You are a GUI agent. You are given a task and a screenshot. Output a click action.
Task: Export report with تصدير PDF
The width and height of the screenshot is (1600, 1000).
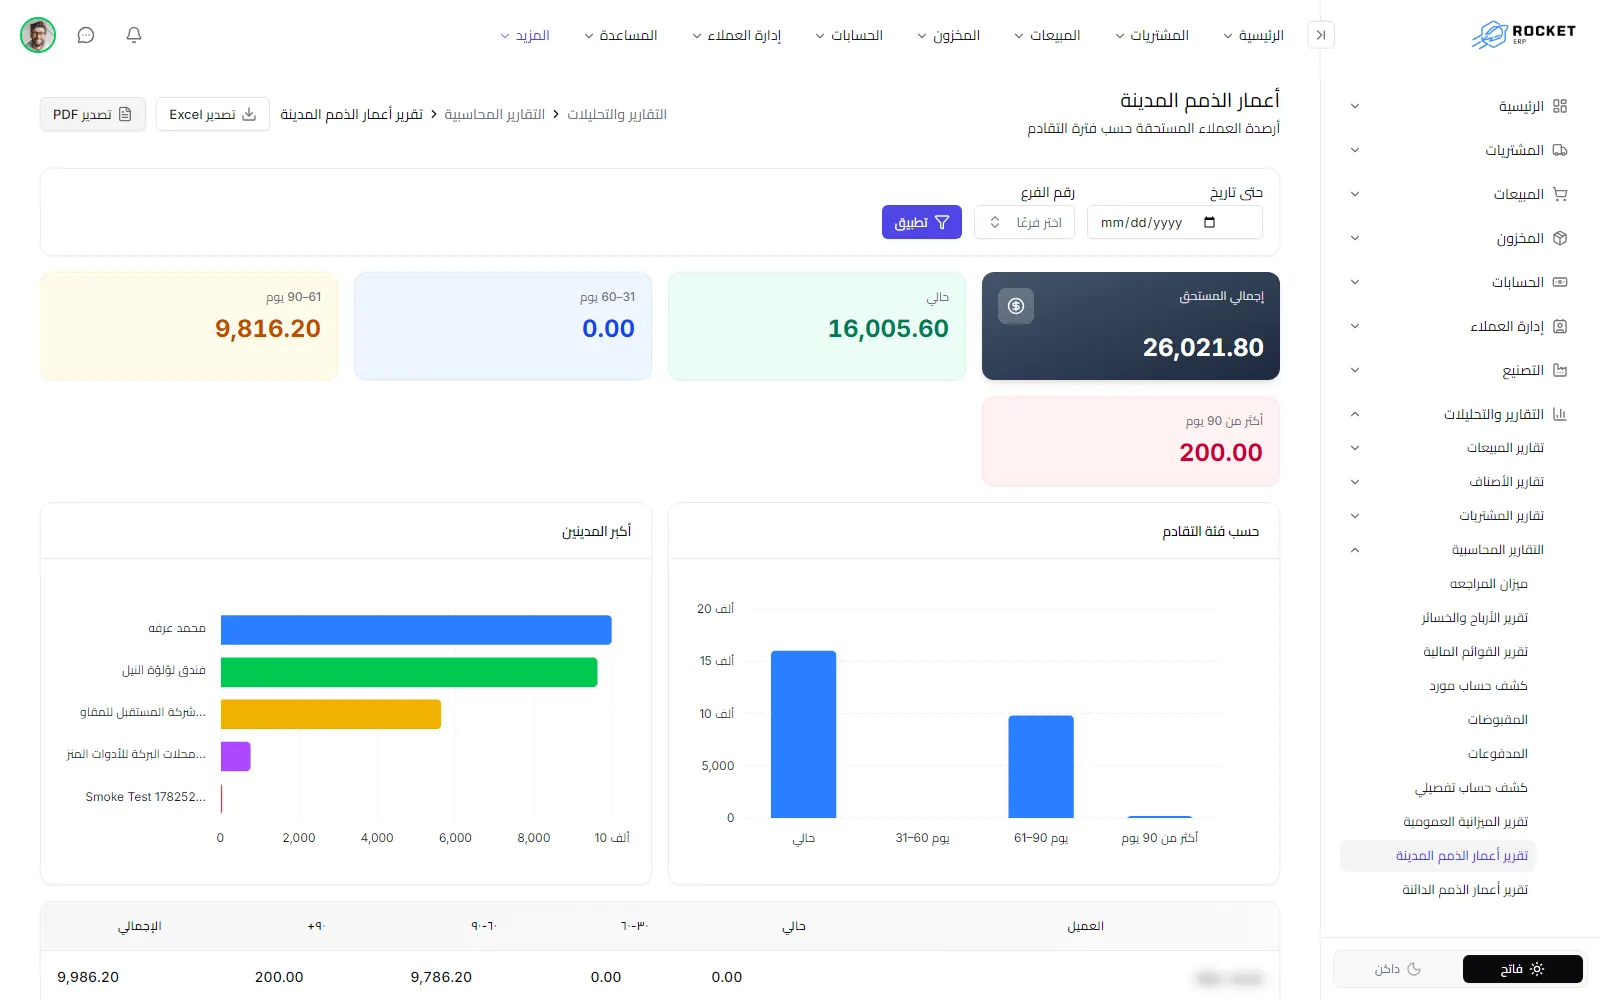click(93, 114)
